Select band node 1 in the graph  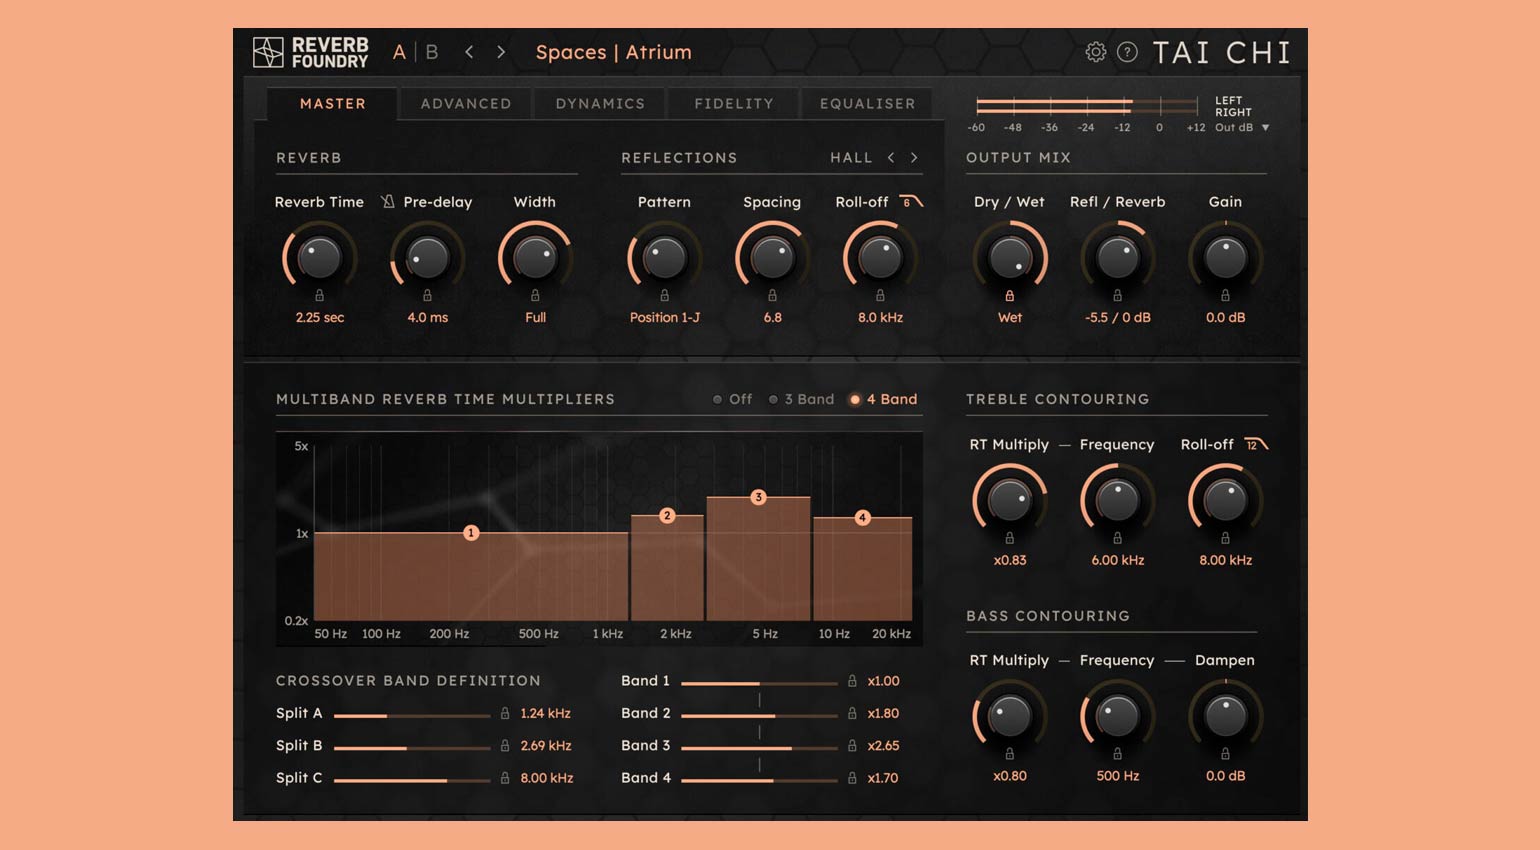[471, 533]
